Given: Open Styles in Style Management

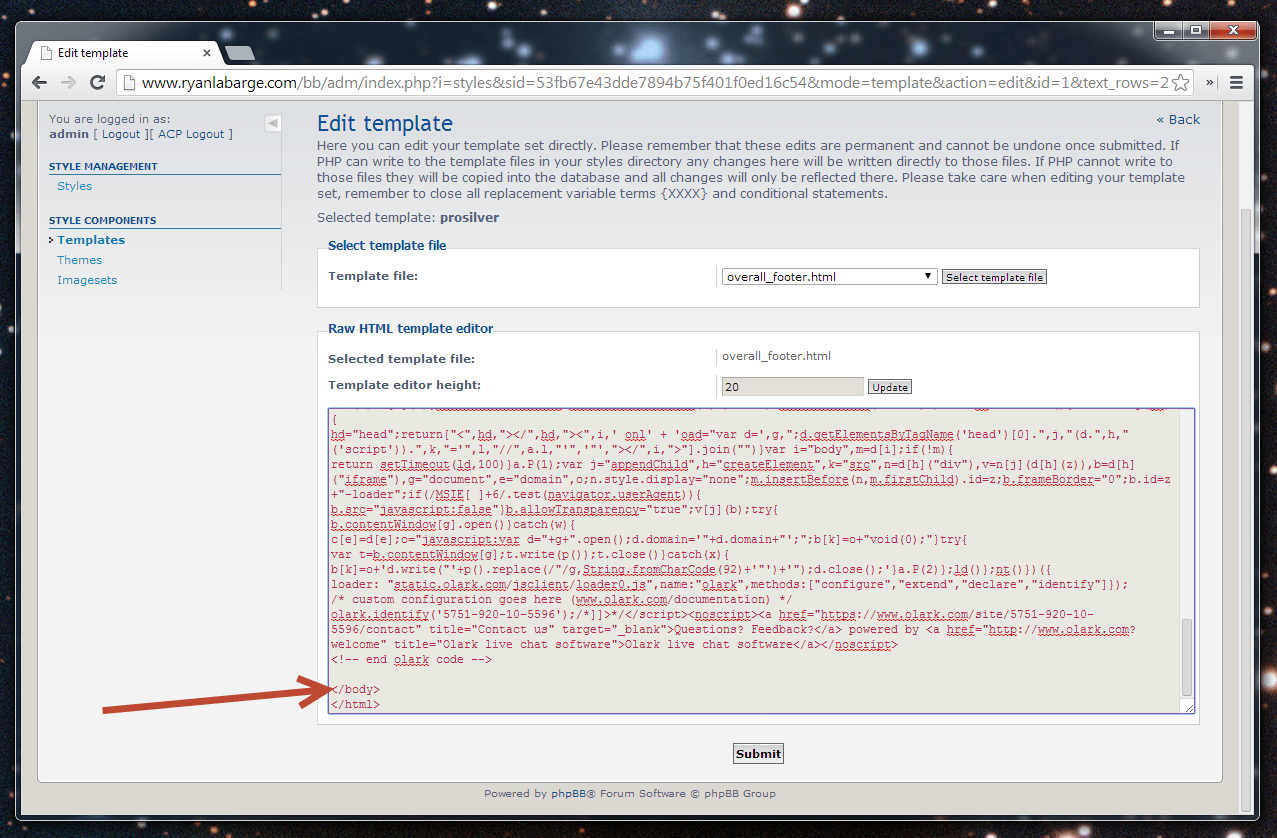Looking at the screenshot, I should (x=74, y=186).
